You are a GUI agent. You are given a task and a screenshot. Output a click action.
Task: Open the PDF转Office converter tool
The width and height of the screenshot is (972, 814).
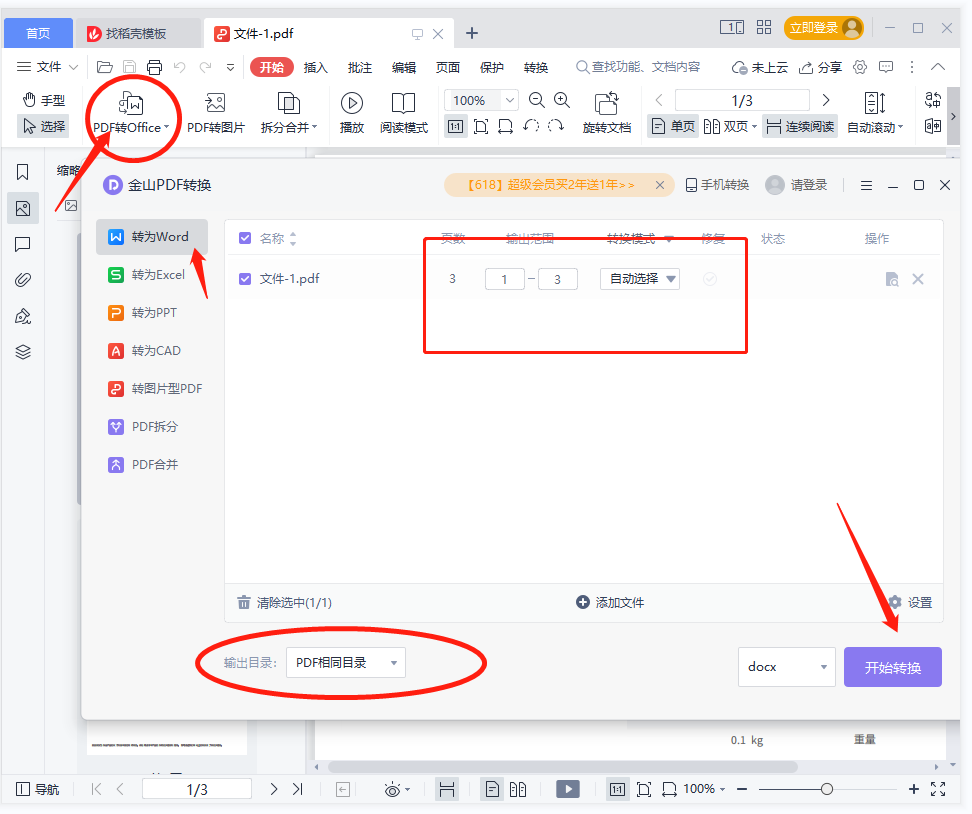pos(131,113)
